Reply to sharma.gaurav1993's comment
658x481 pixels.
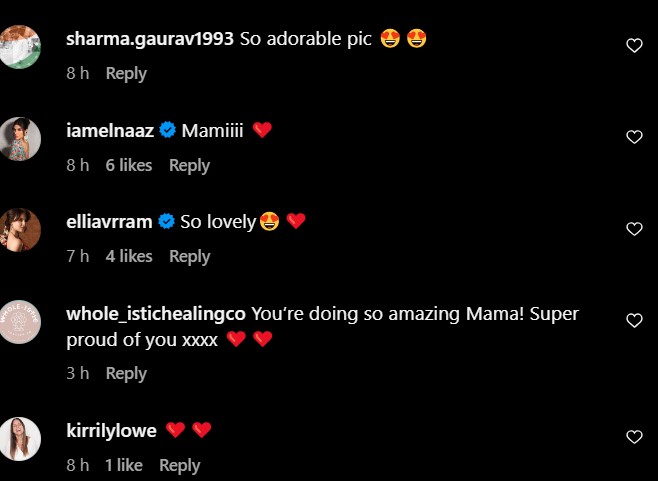point(126,73)
